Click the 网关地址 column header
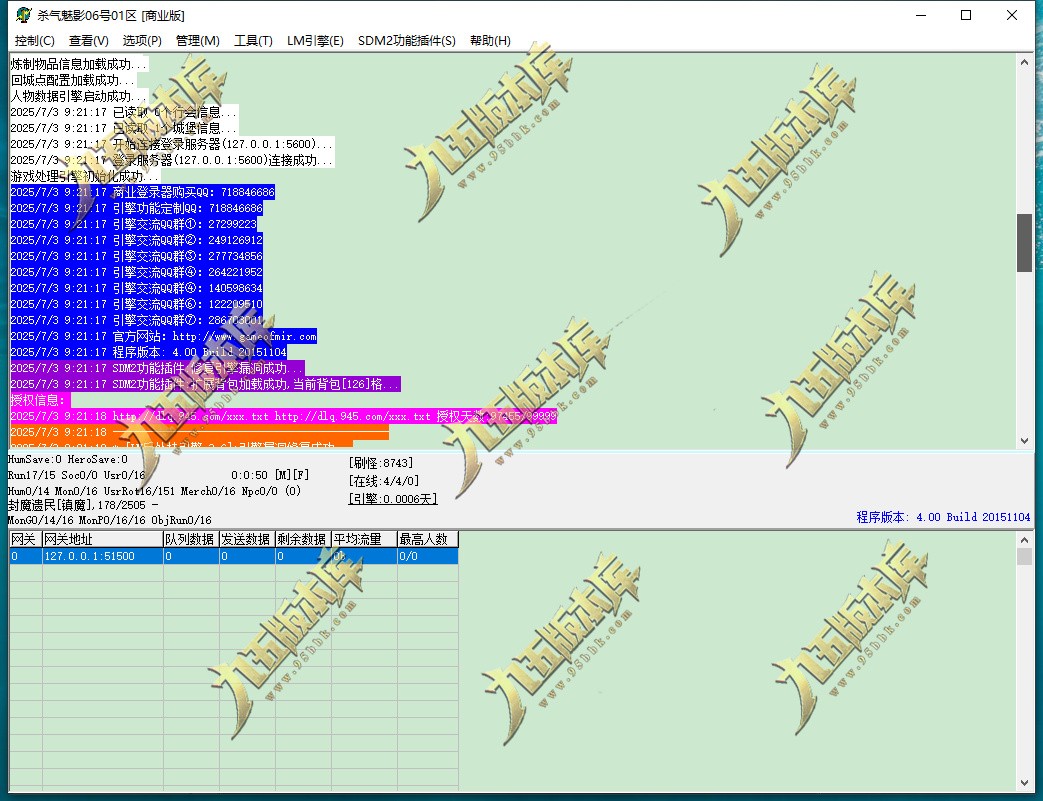The height and width of the screenshot is (801, 1043). point(102,539)
